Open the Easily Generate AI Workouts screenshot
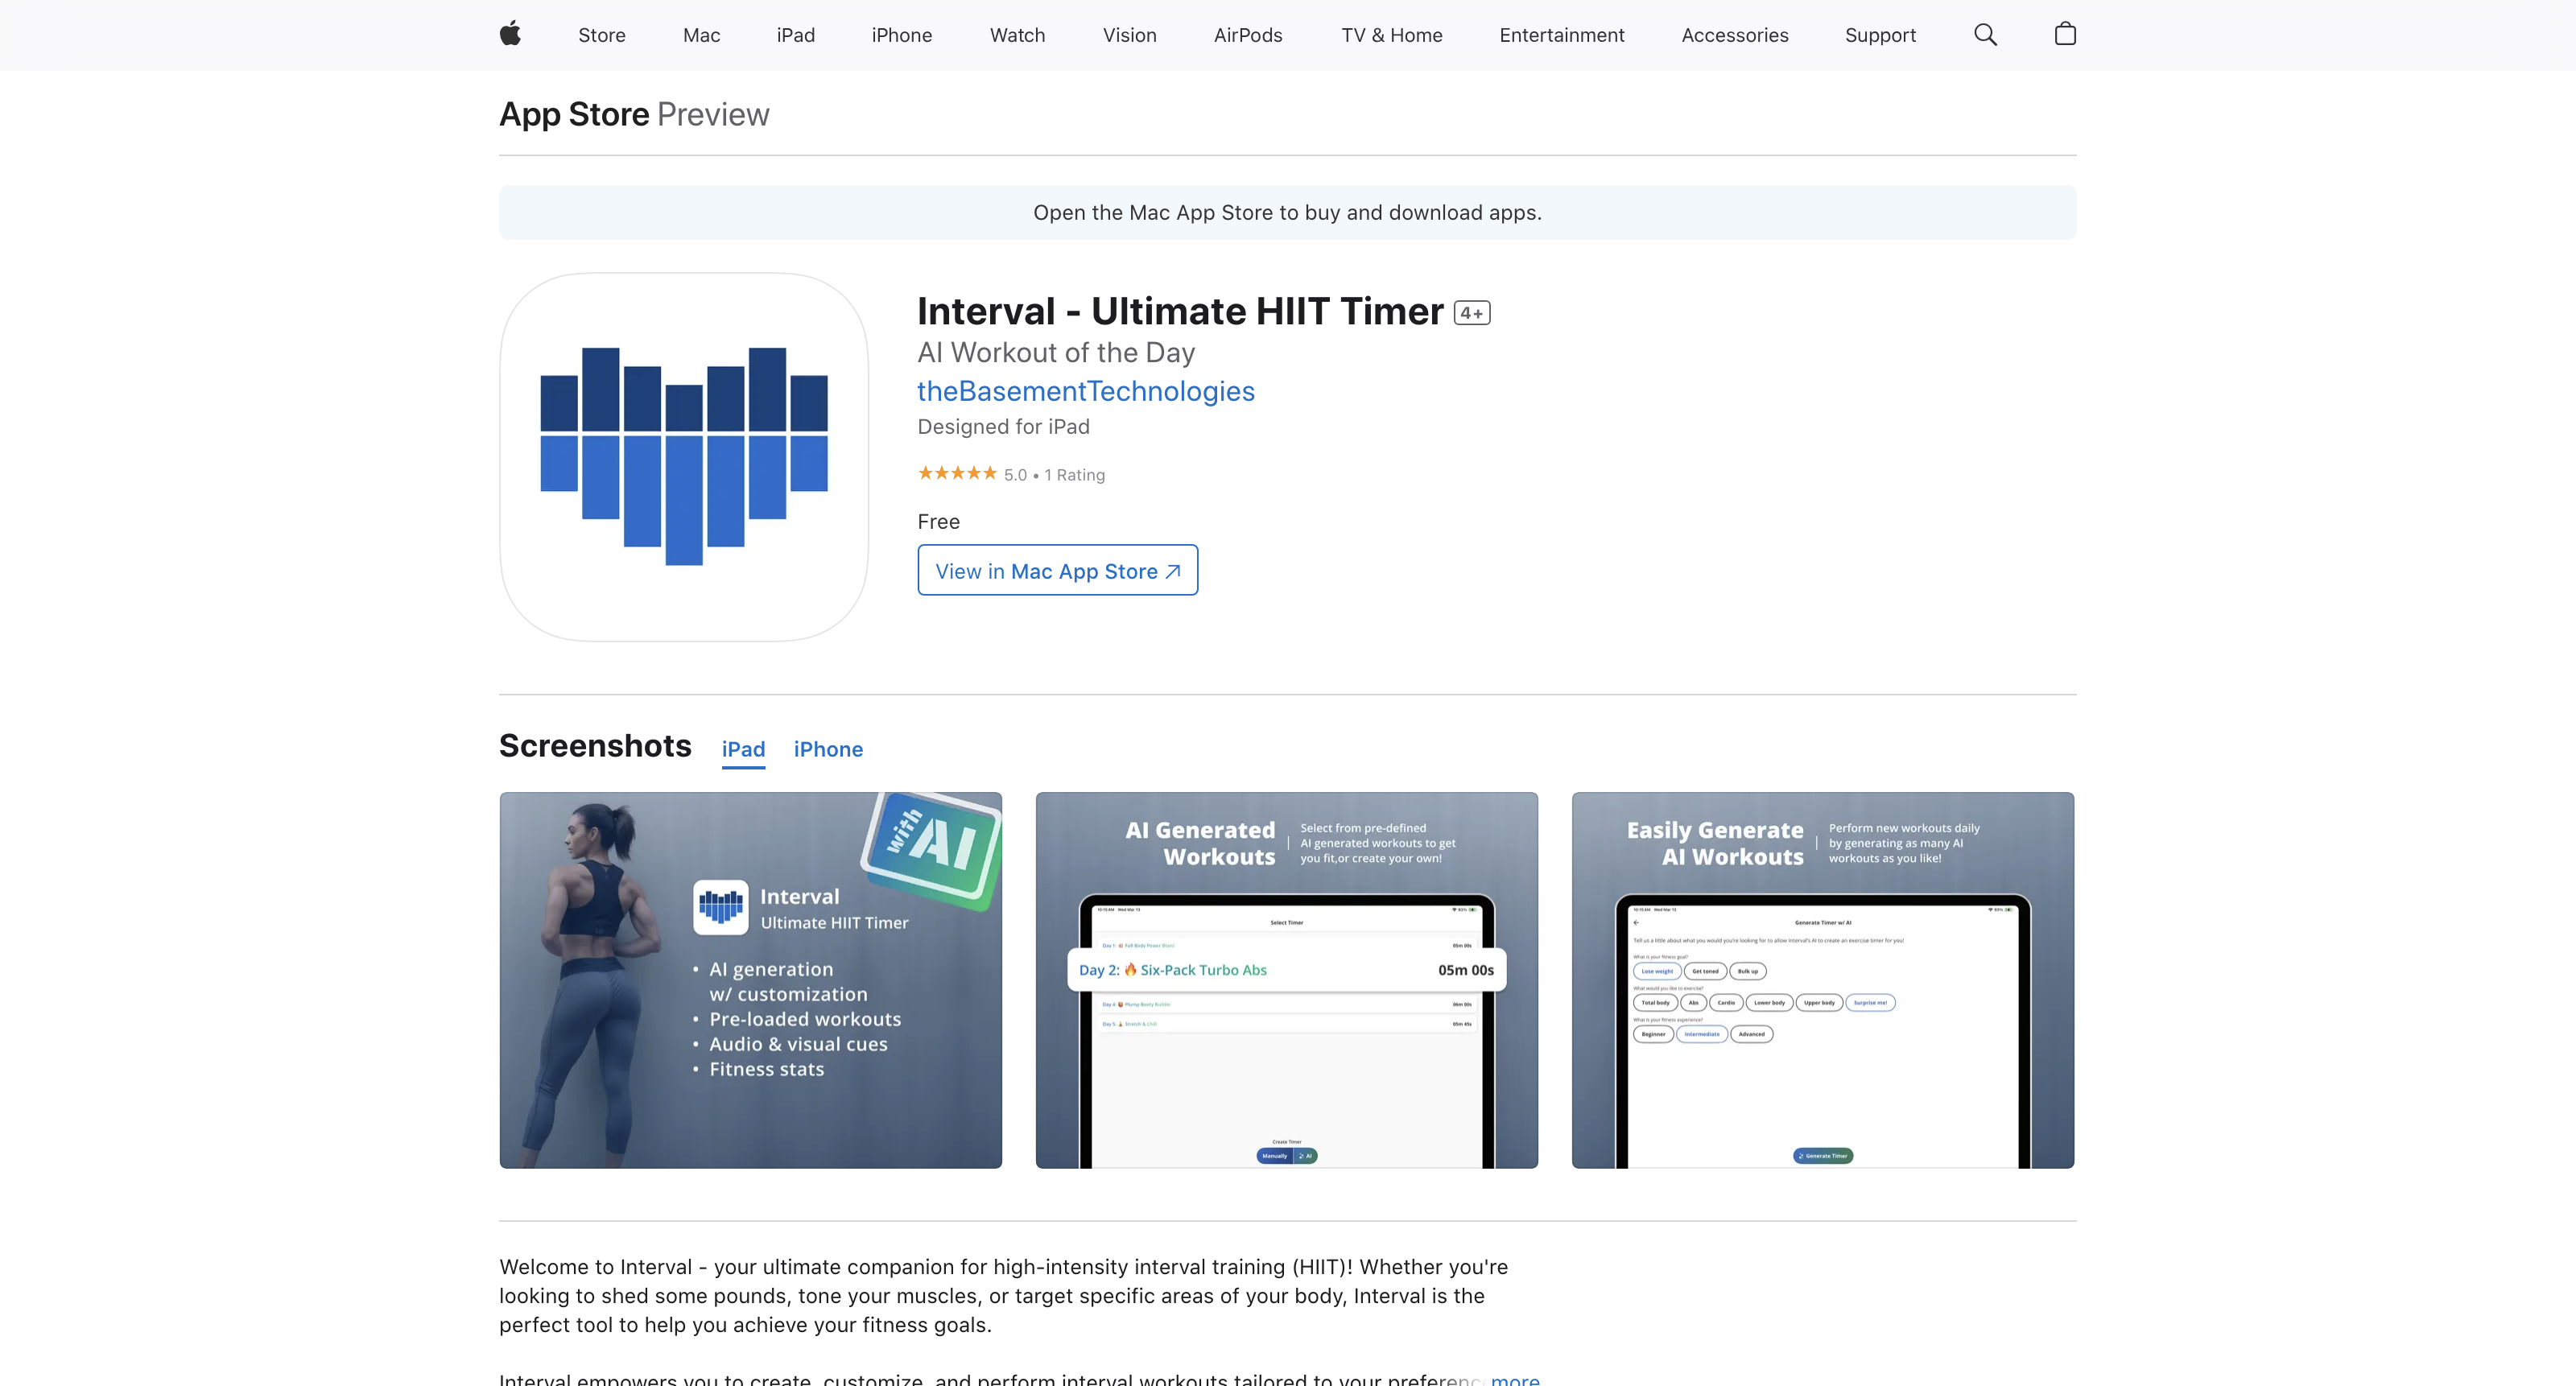 (x=1823, y=980)
